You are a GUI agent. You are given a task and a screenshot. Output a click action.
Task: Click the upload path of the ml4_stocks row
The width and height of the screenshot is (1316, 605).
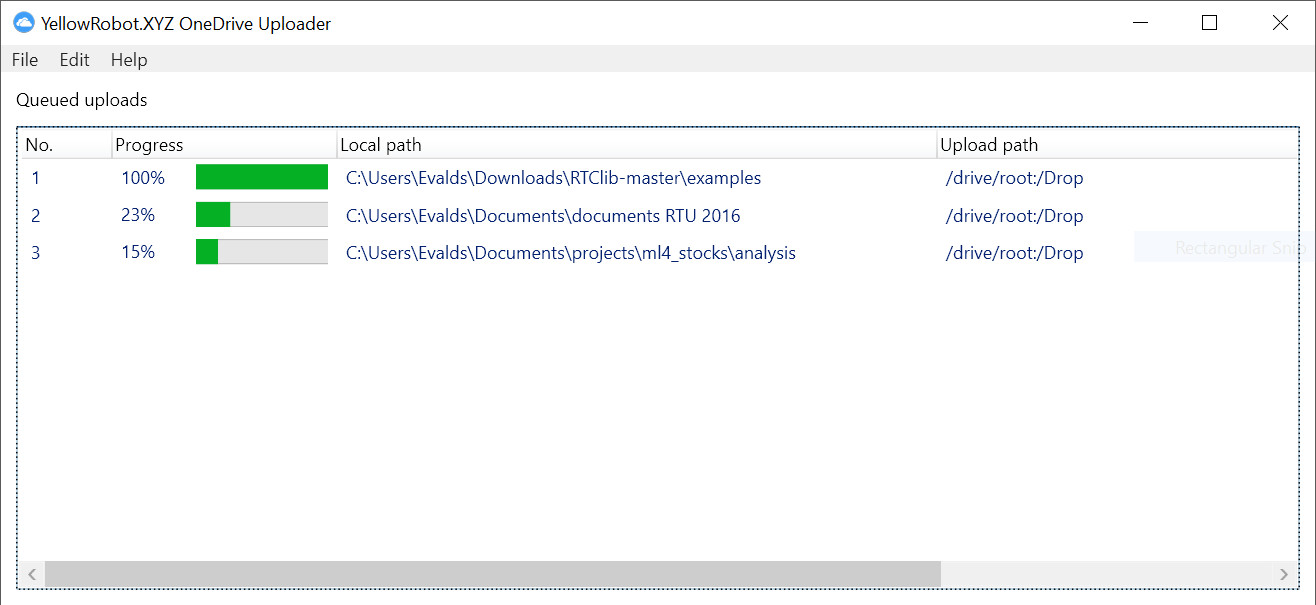coord(1014,253)
